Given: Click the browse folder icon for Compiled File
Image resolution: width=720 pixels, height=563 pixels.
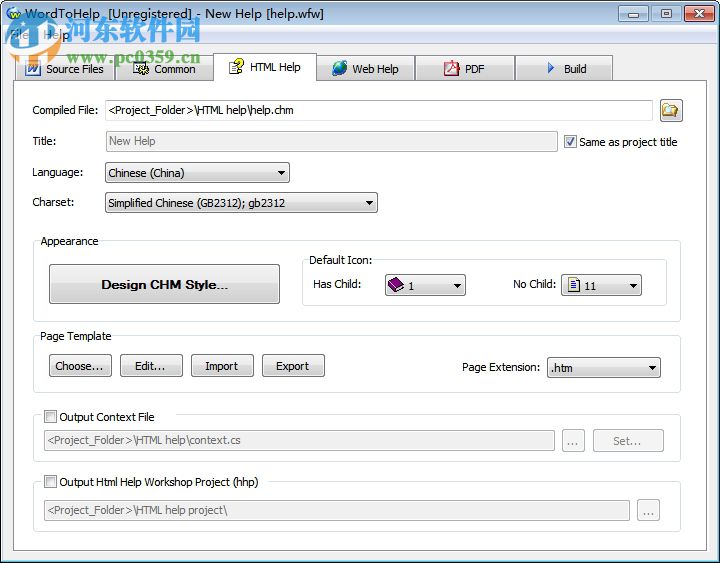Looking at the screenshot, I should click(671, 111).
